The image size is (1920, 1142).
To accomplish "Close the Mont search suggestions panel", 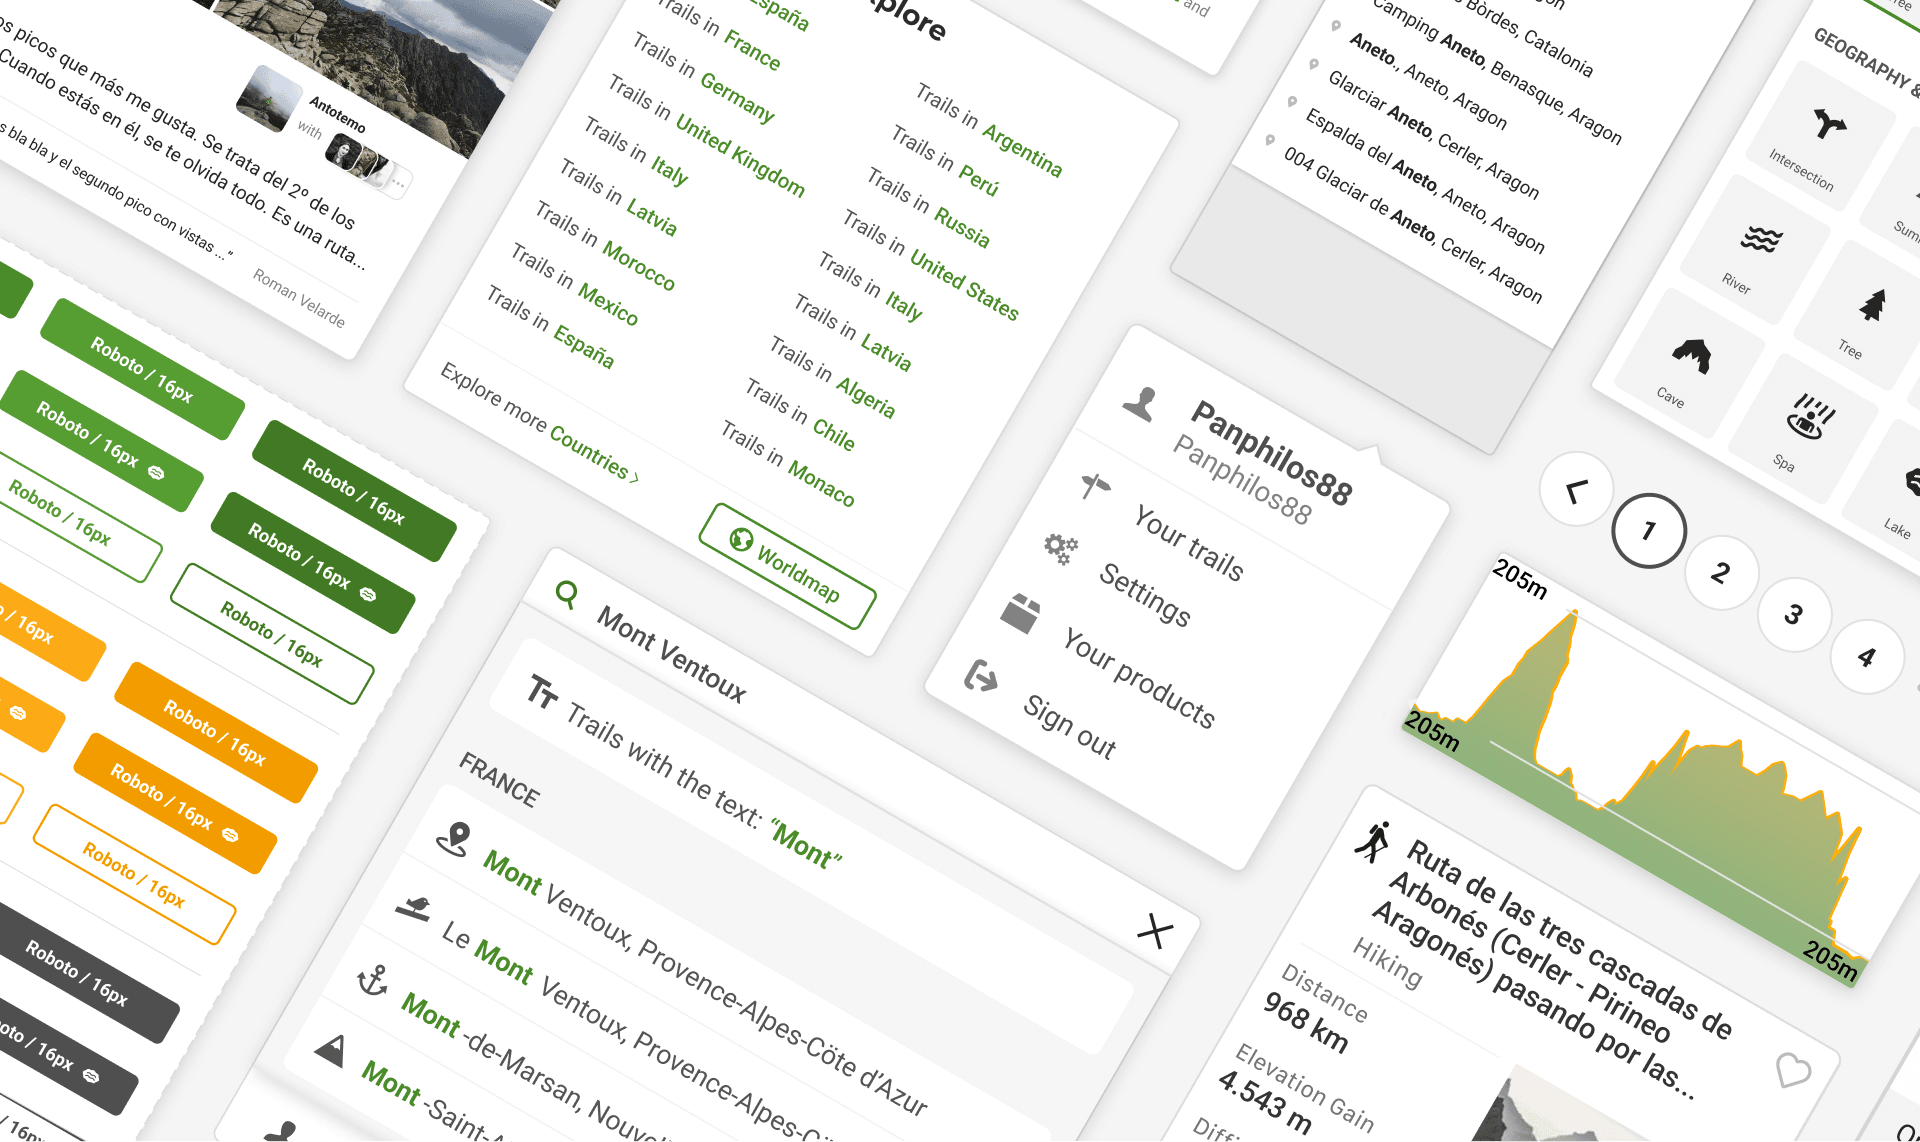I will [x=1155, y=931].
